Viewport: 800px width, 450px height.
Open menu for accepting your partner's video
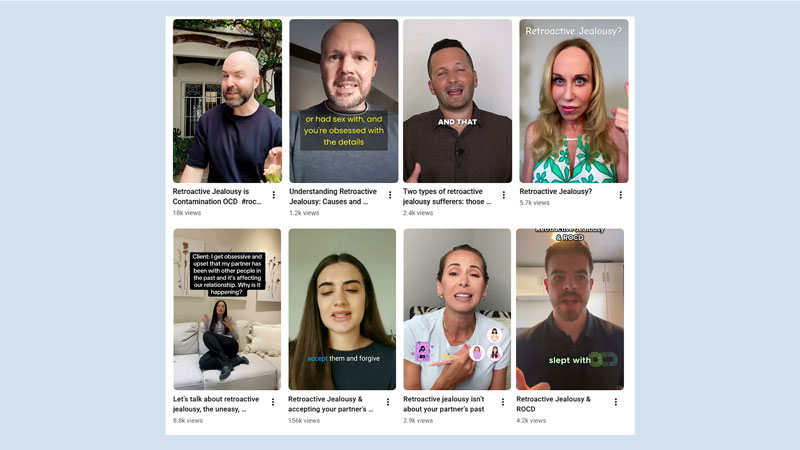(x=388, y=402)
